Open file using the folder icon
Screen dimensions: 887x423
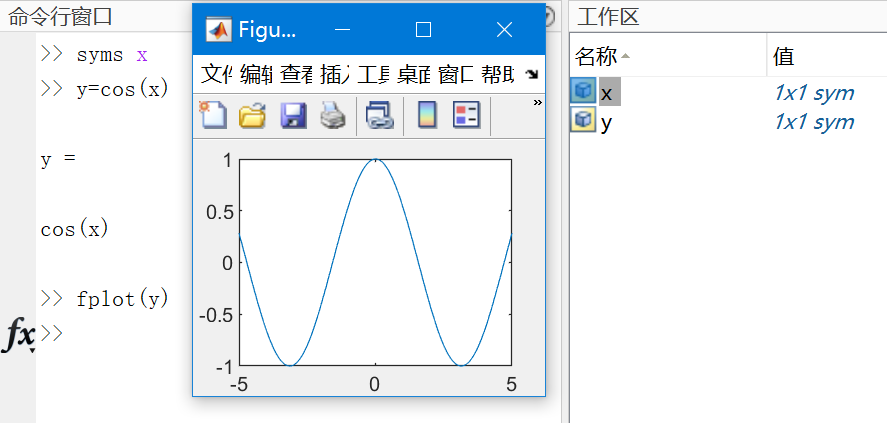coord(252,116)
